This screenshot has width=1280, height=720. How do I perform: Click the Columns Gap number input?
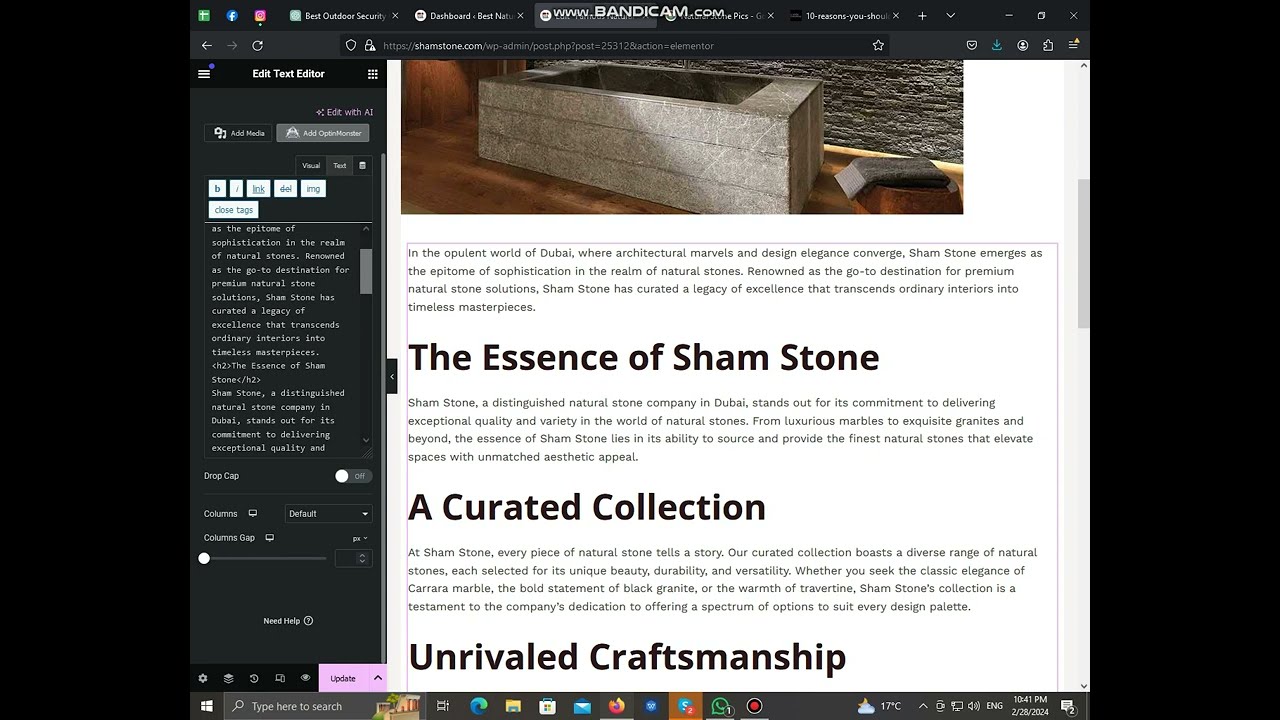tap(347, 558)
